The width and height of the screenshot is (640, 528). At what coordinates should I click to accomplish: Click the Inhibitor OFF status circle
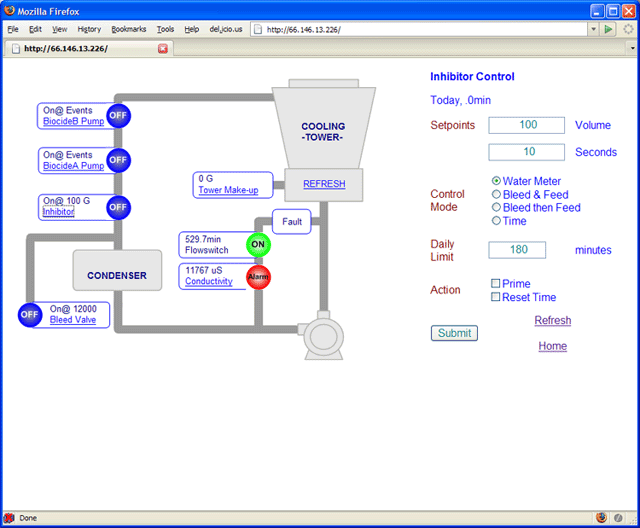tap(118, 207)
